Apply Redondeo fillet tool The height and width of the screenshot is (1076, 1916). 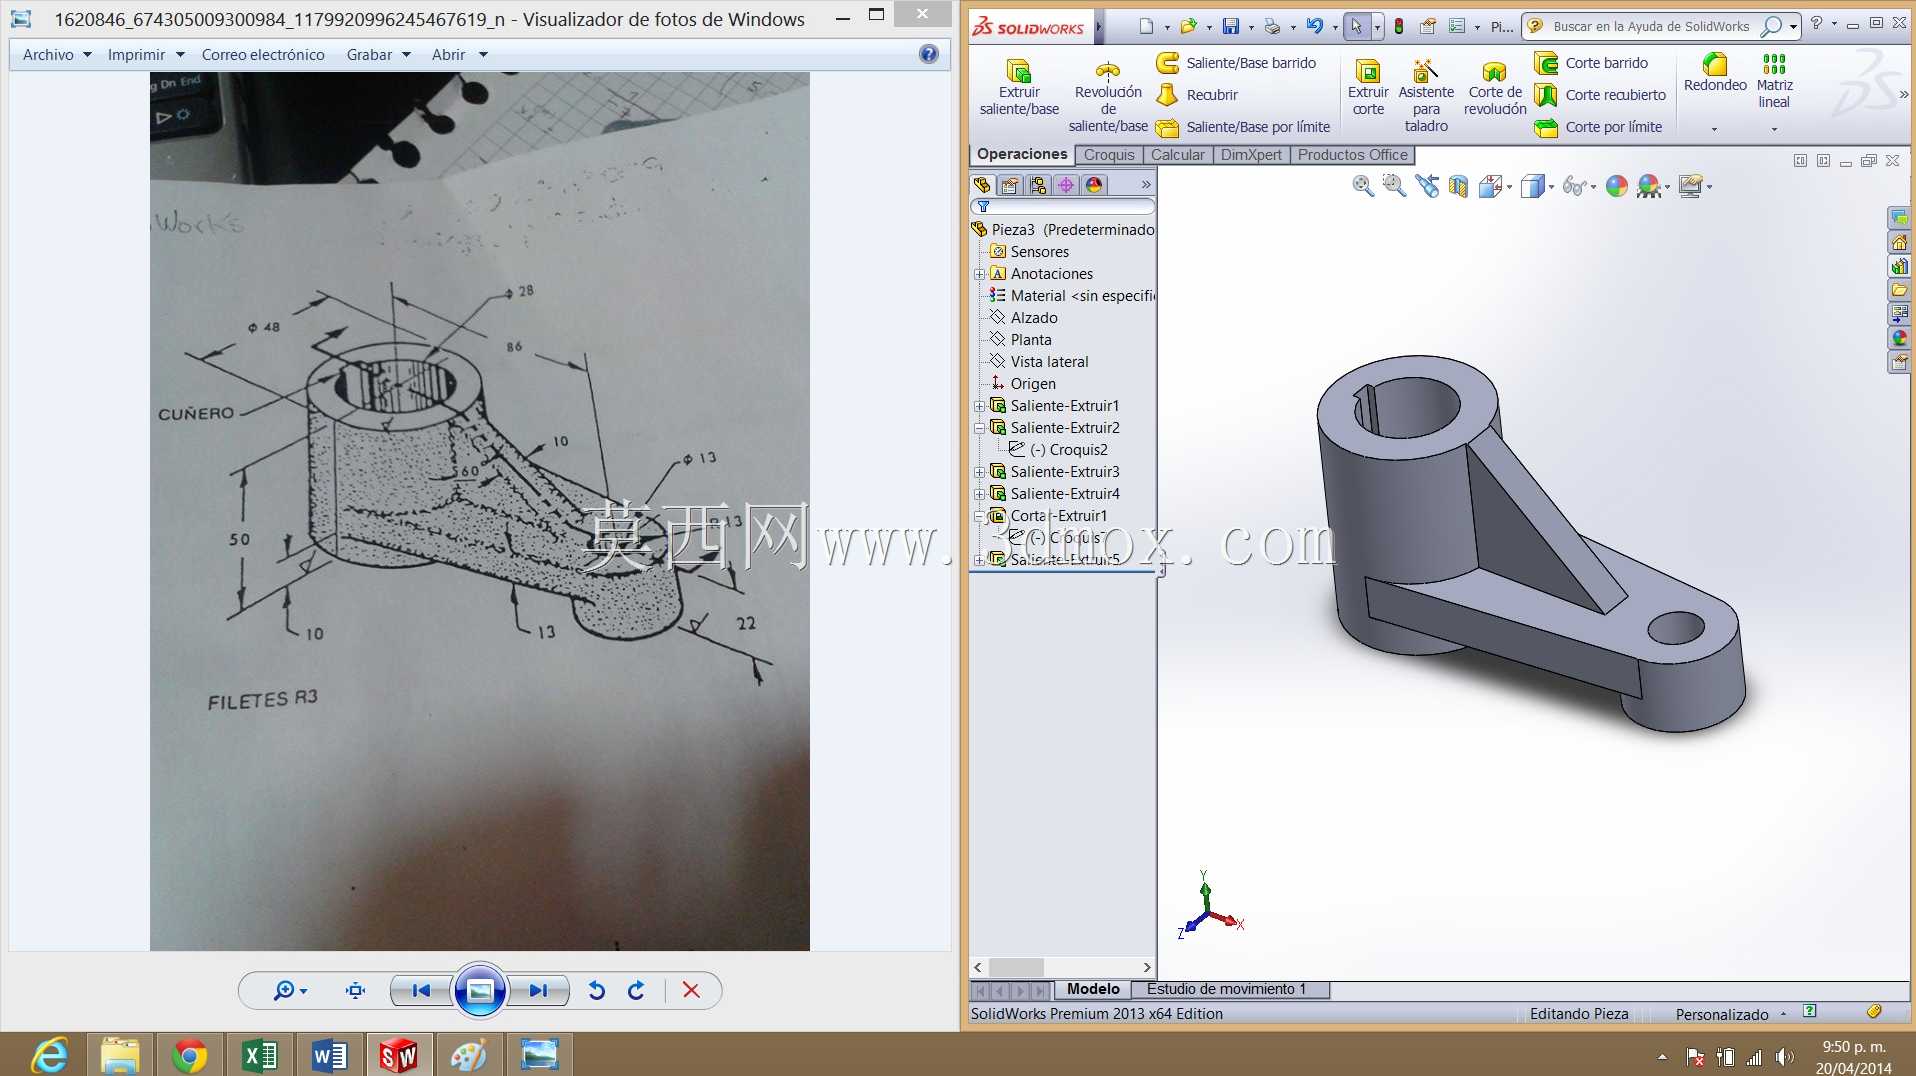1715,73
